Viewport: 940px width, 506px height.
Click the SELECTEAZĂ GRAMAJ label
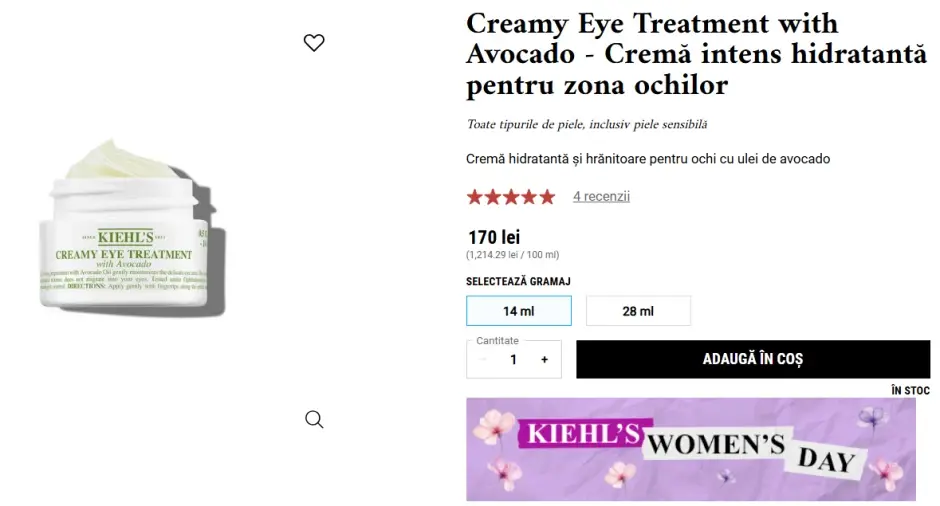pos(518,282)
